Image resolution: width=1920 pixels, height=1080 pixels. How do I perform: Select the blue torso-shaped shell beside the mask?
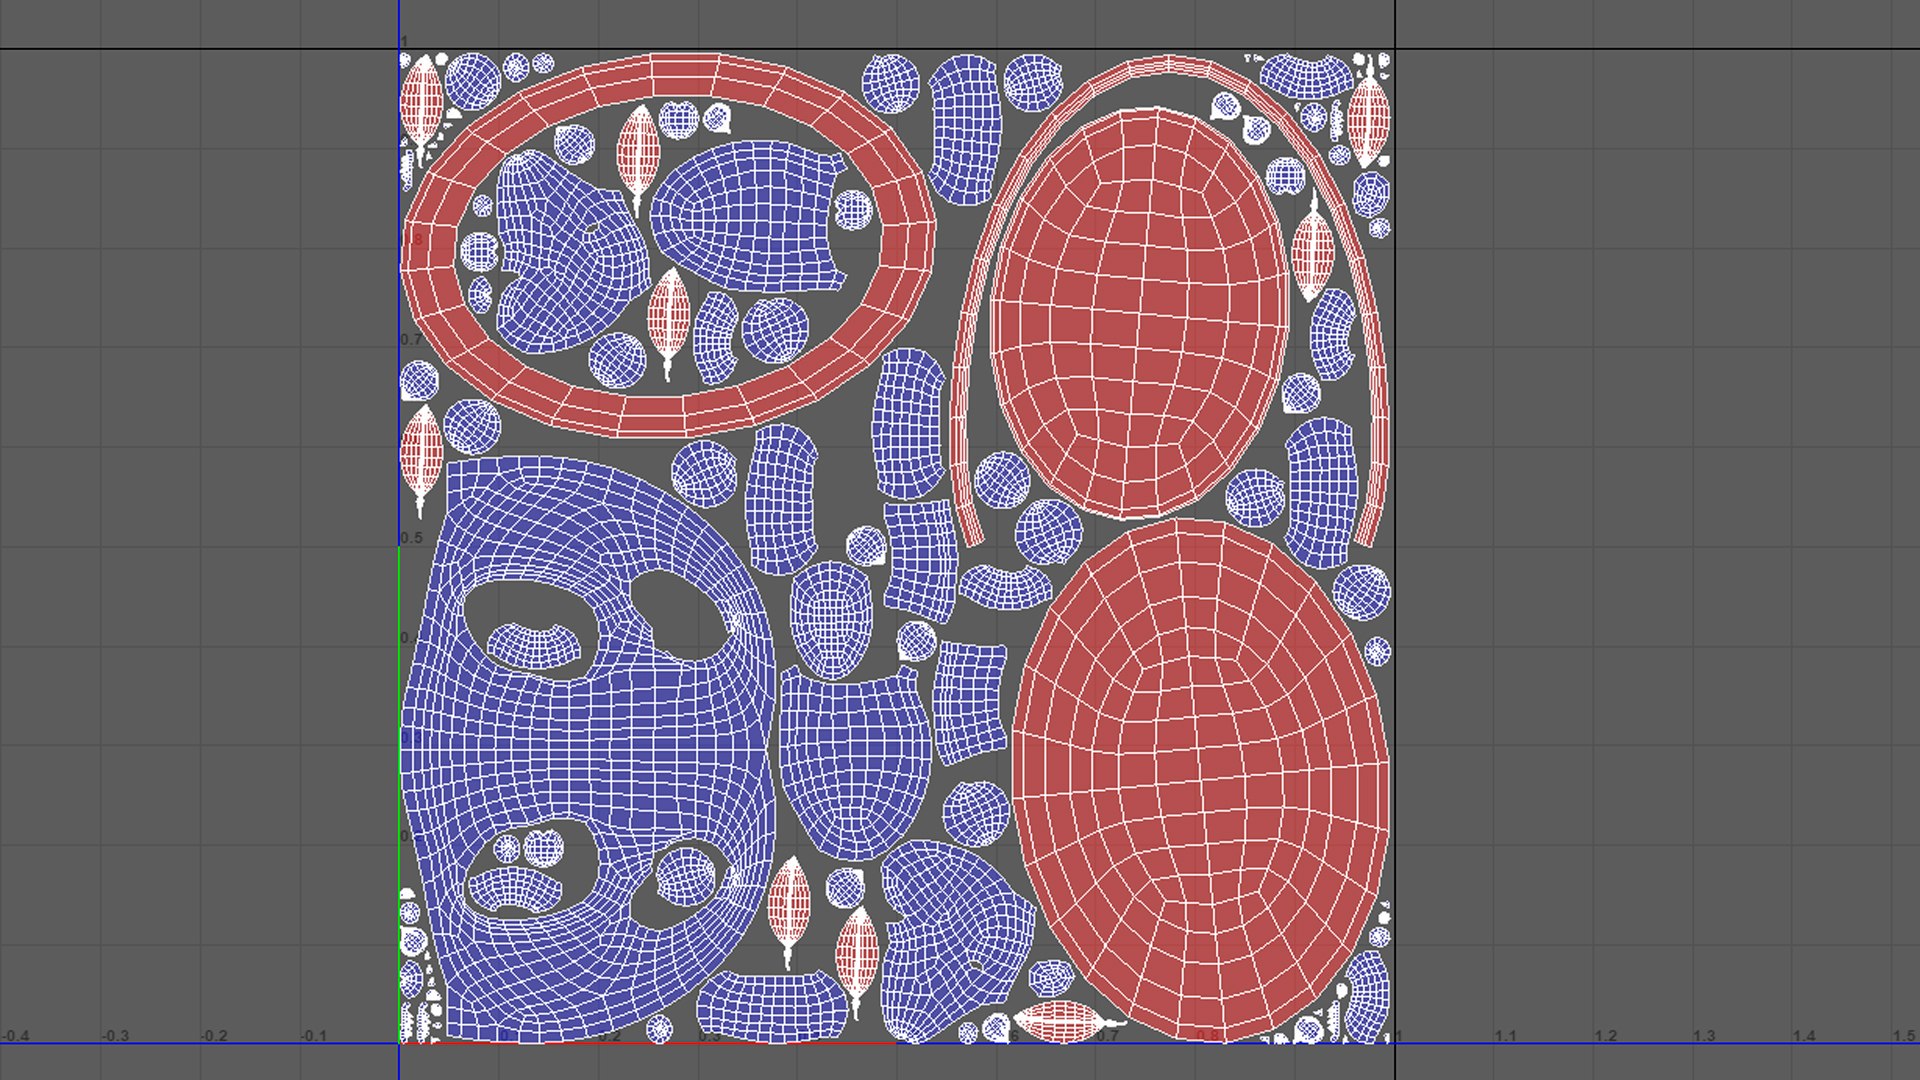pyautogui.click(x=853, y=760)
